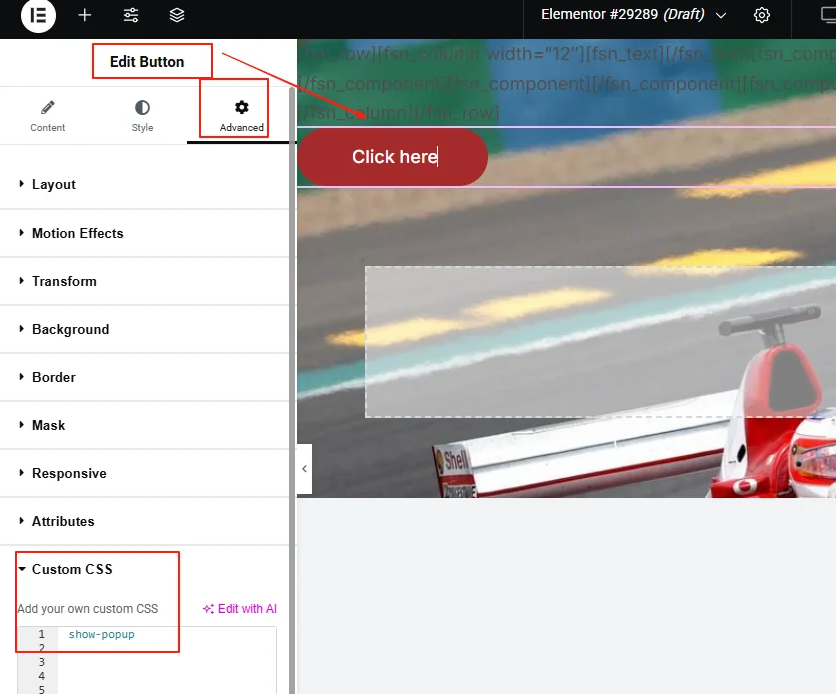Switch to the Style tab

[142, 115]
